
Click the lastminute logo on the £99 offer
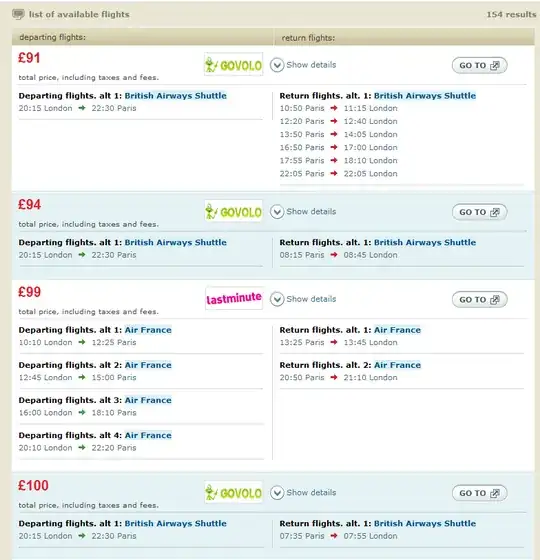pyautogui.click(x=234, y=298)
